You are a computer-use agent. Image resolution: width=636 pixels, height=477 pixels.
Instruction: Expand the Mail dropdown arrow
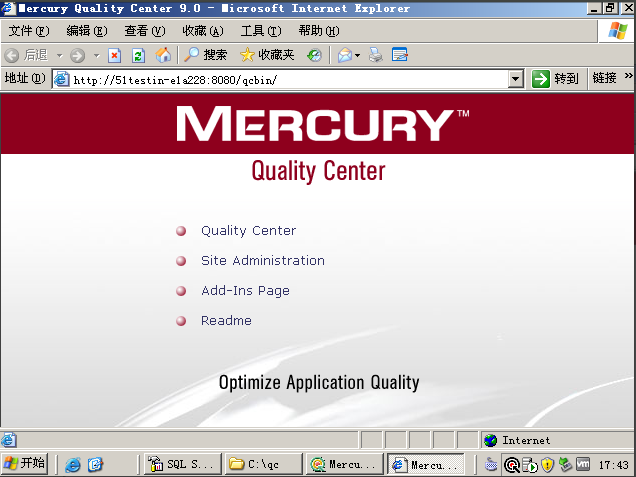[357, 55]
